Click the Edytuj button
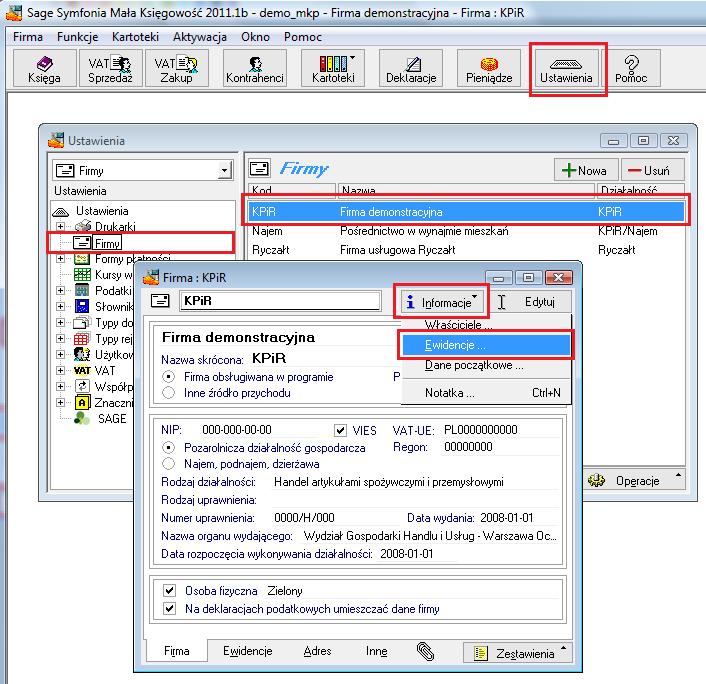 click(531, 302)
